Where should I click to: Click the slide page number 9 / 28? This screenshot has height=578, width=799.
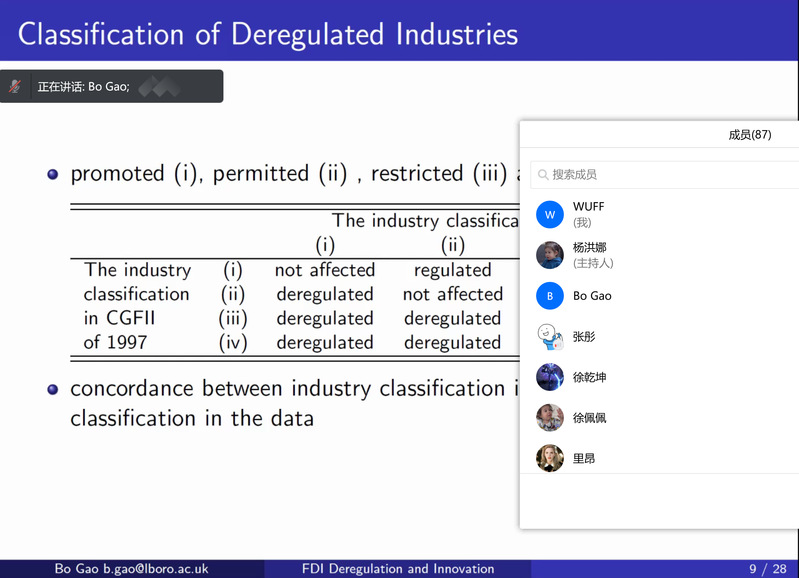768,569
